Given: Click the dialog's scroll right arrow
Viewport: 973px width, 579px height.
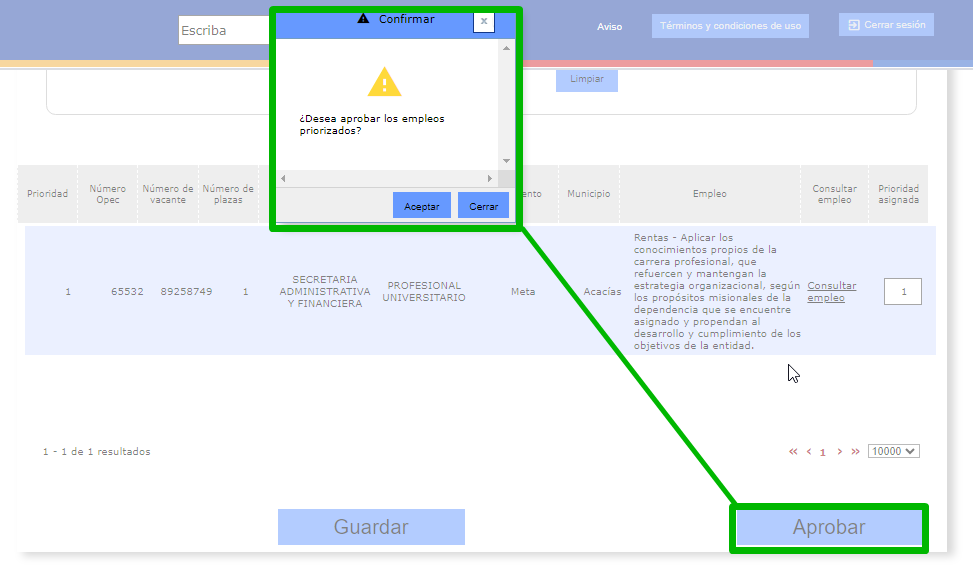Looking at the screenshot, I should point(489,178).
